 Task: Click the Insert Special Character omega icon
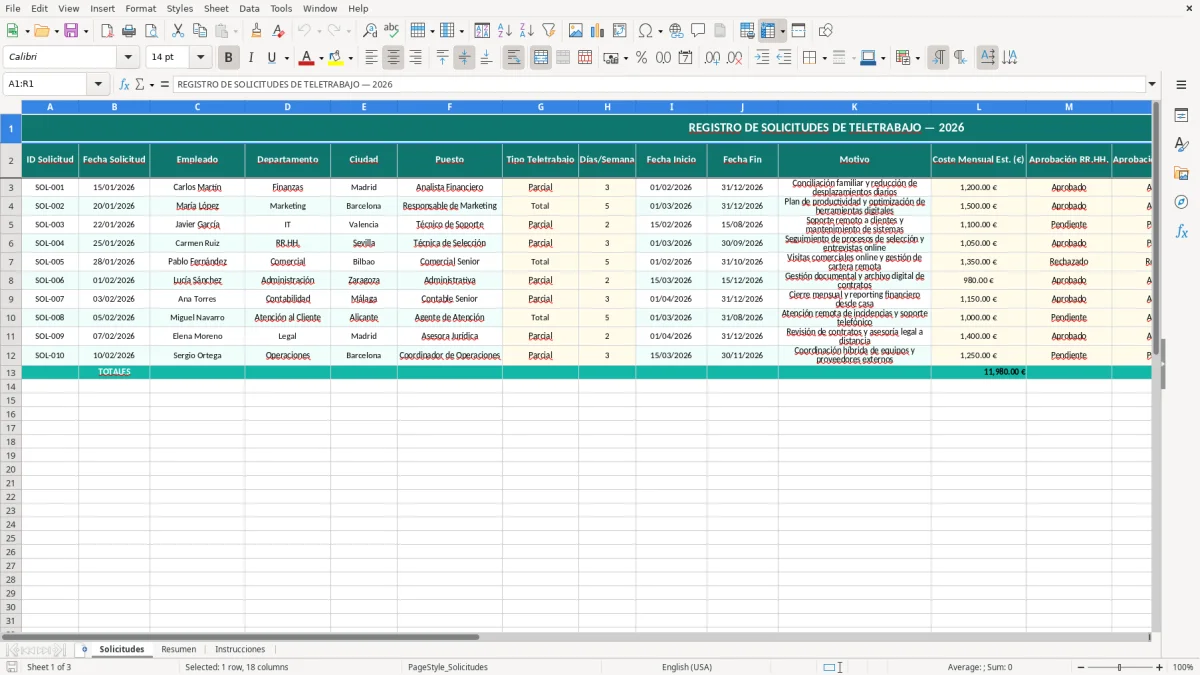[646, 31]
